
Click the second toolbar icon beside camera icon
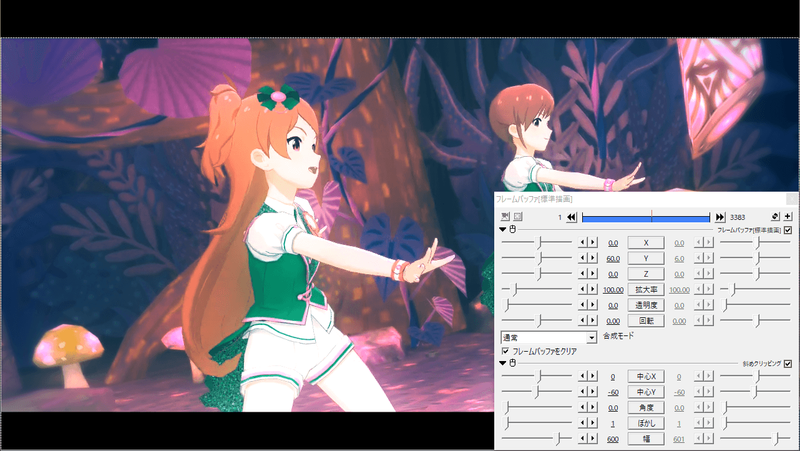pos(518,217)
